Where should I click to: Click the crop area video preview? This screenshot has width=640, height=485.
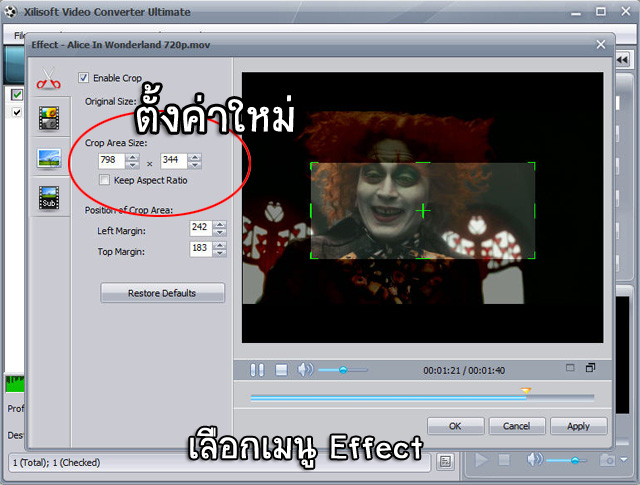pyautogui.click(x=423, y=211)
